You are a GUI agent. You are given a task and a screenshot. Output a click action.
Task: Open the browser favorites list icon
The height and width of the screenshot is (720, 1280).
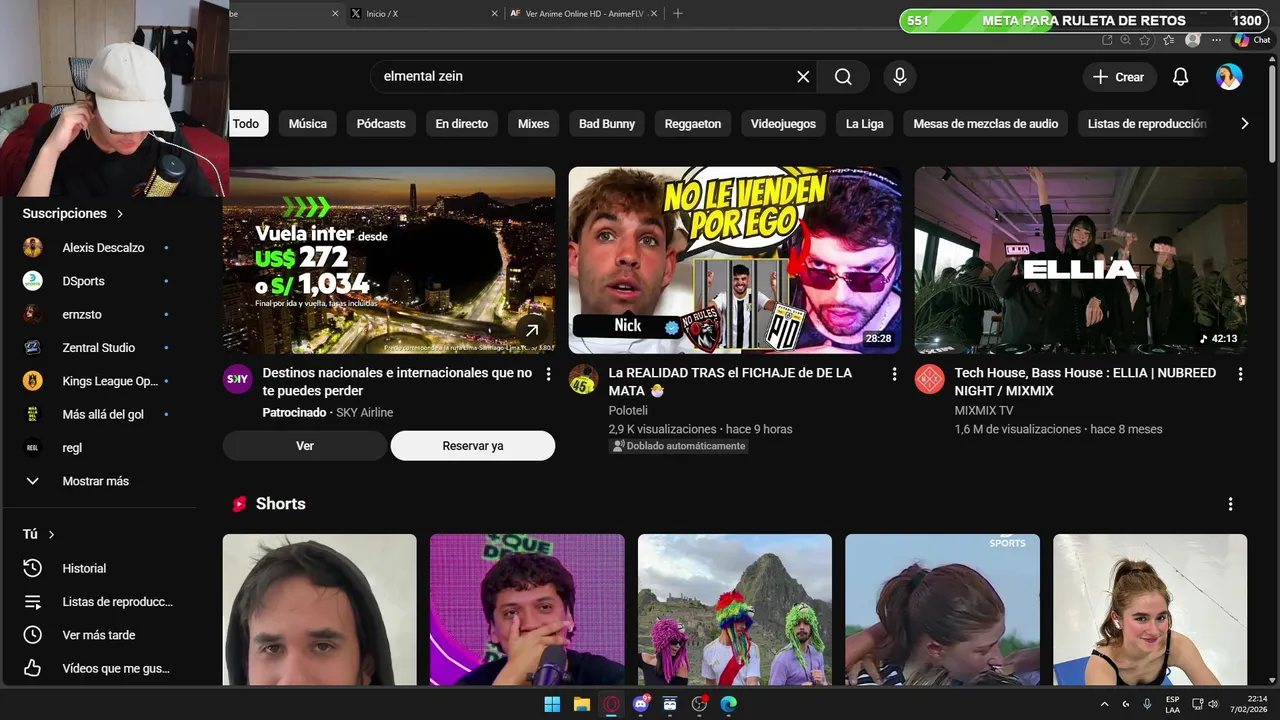coord(1168,40)
